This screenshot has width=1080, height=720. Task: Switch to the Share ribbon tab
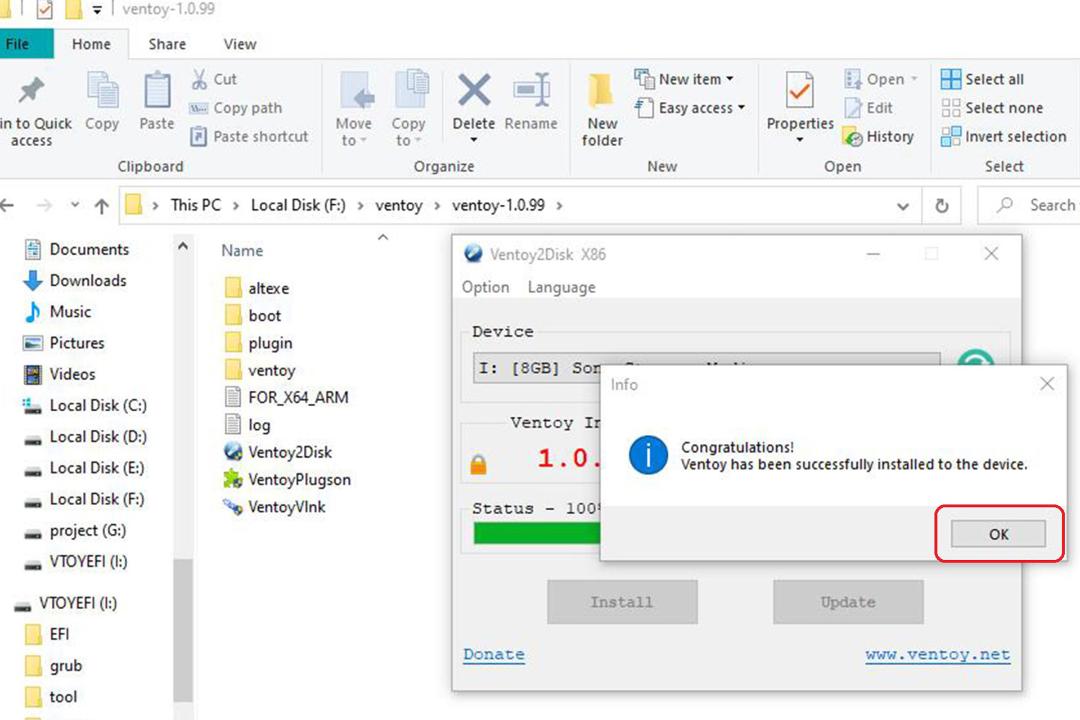pyautogui.click(x=167, y=44)
